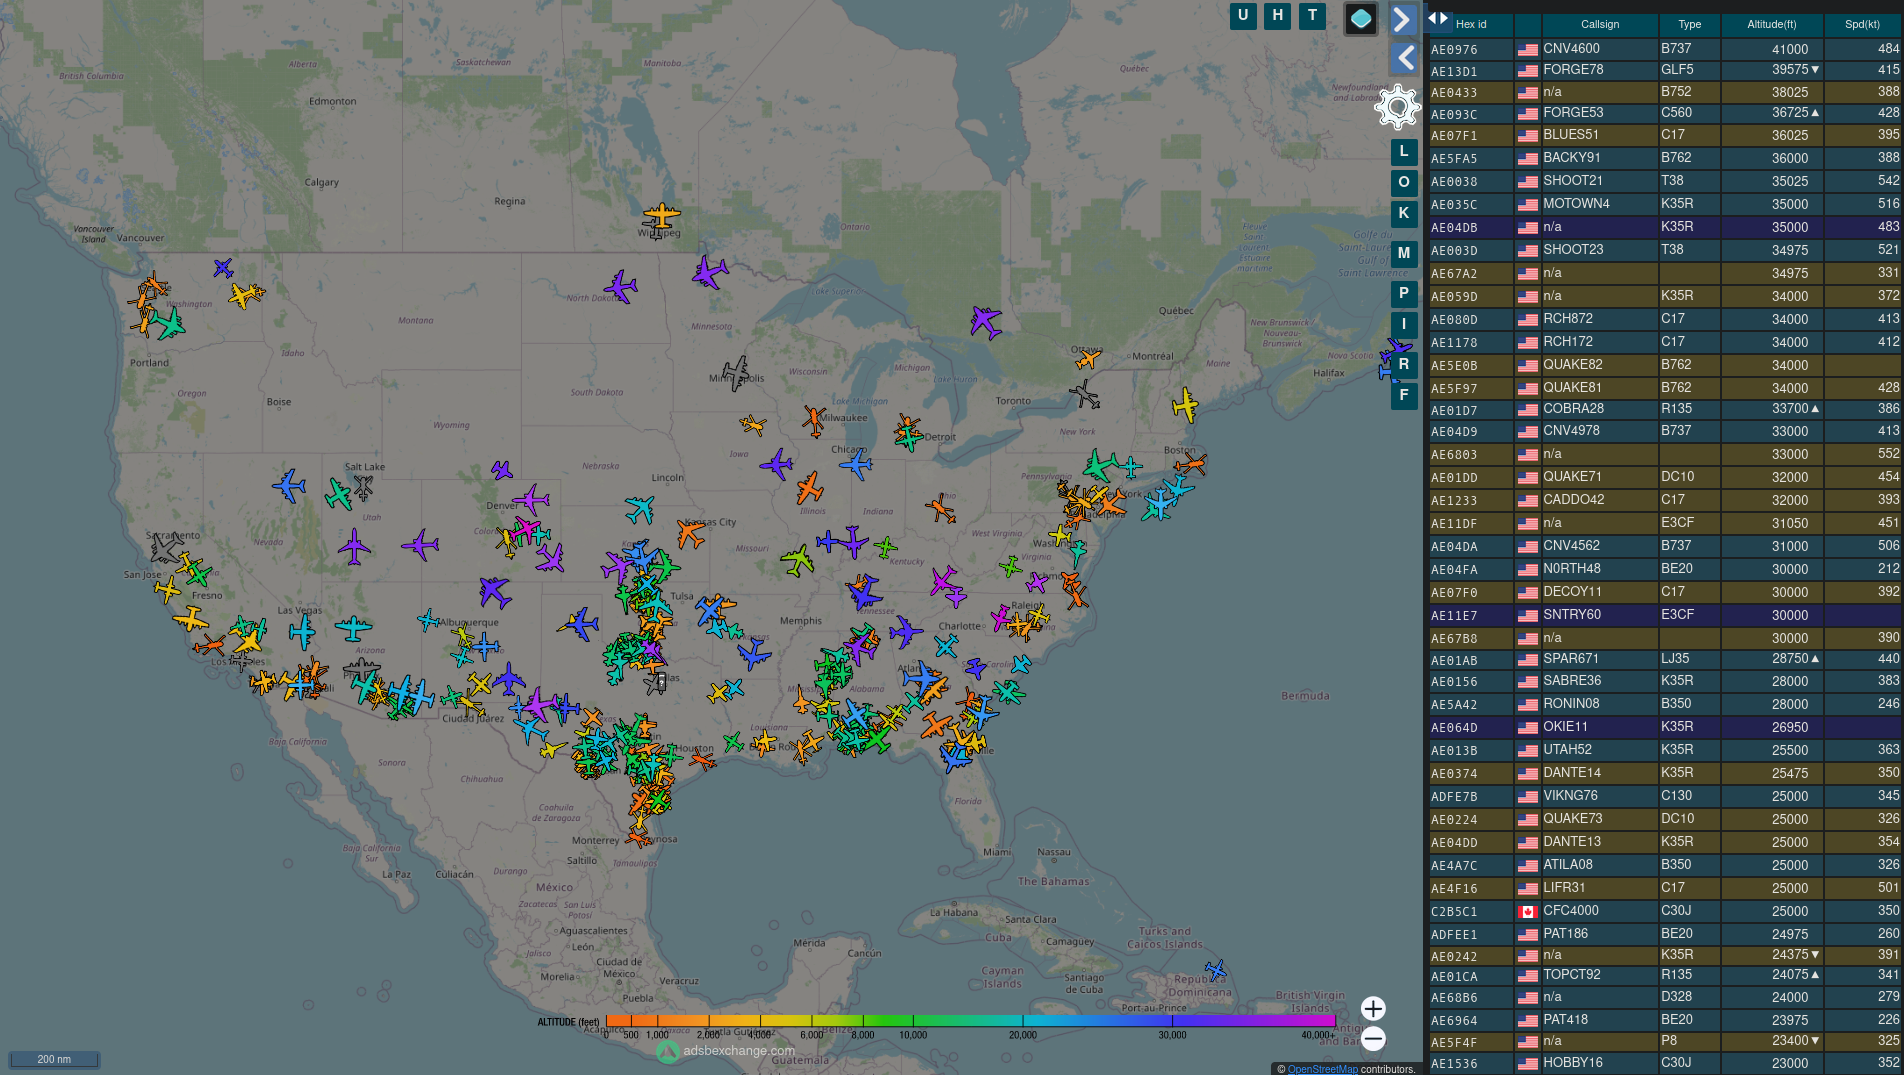Screen dimensions: 1904x1075
Task: Select the purple aircraft over North Dakota
Action: click(x=620, y=287)
